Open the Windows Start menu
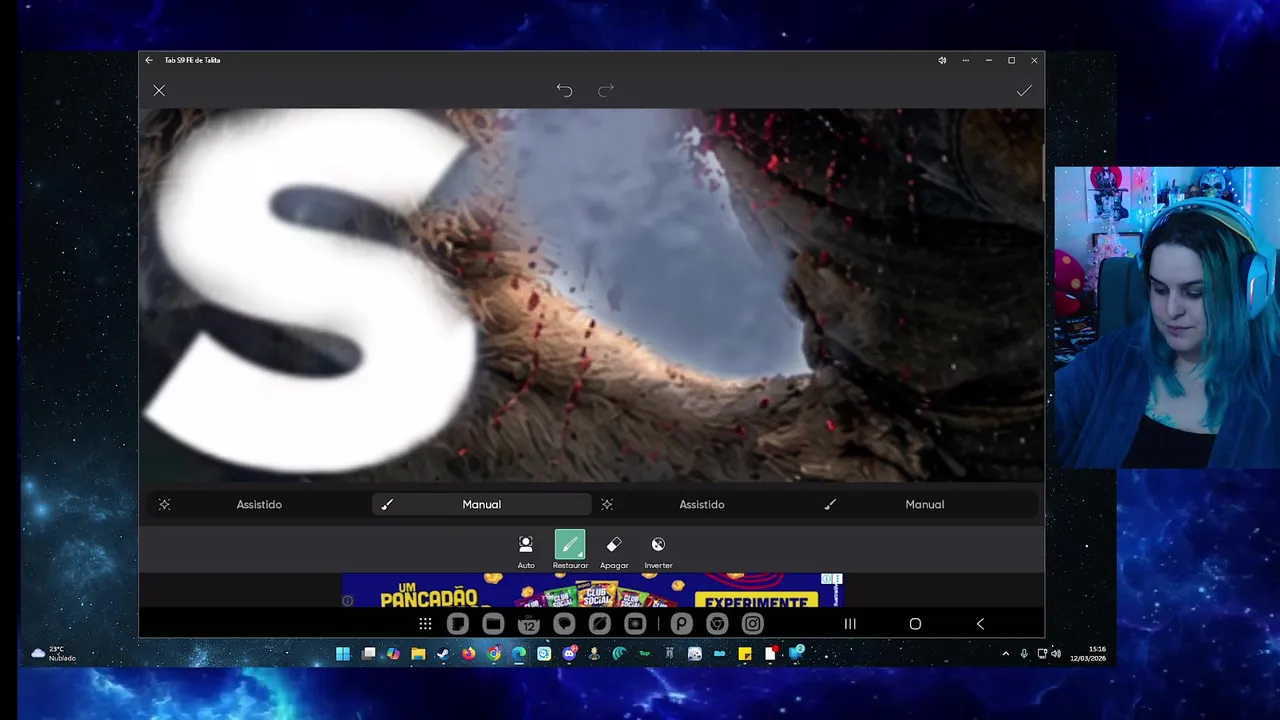Viewport: 1280px width, 720px height. [342, 654]
